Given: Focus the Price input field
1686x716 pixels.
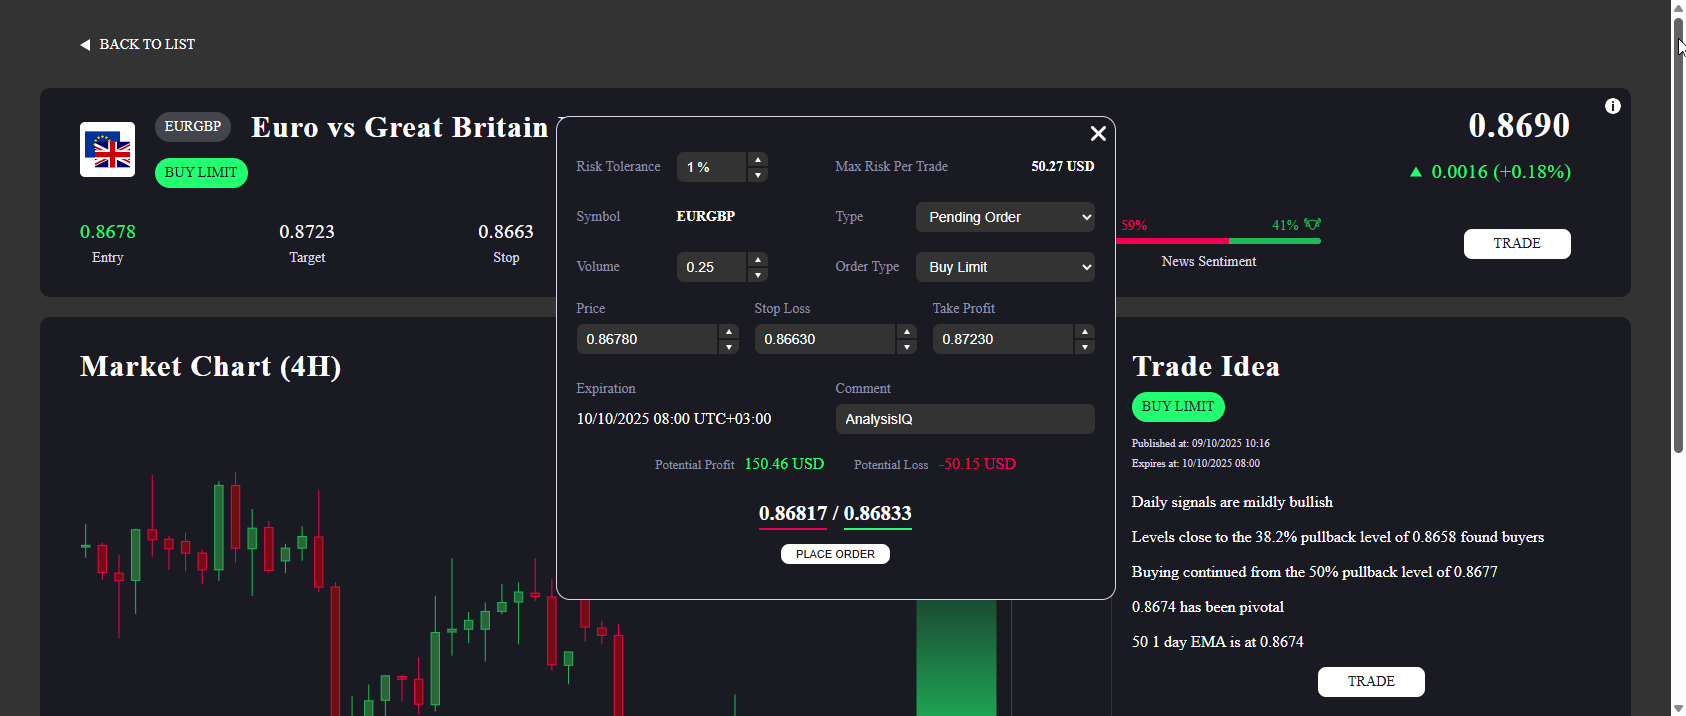Looking at the screenshot, I should tap(646, 339).
